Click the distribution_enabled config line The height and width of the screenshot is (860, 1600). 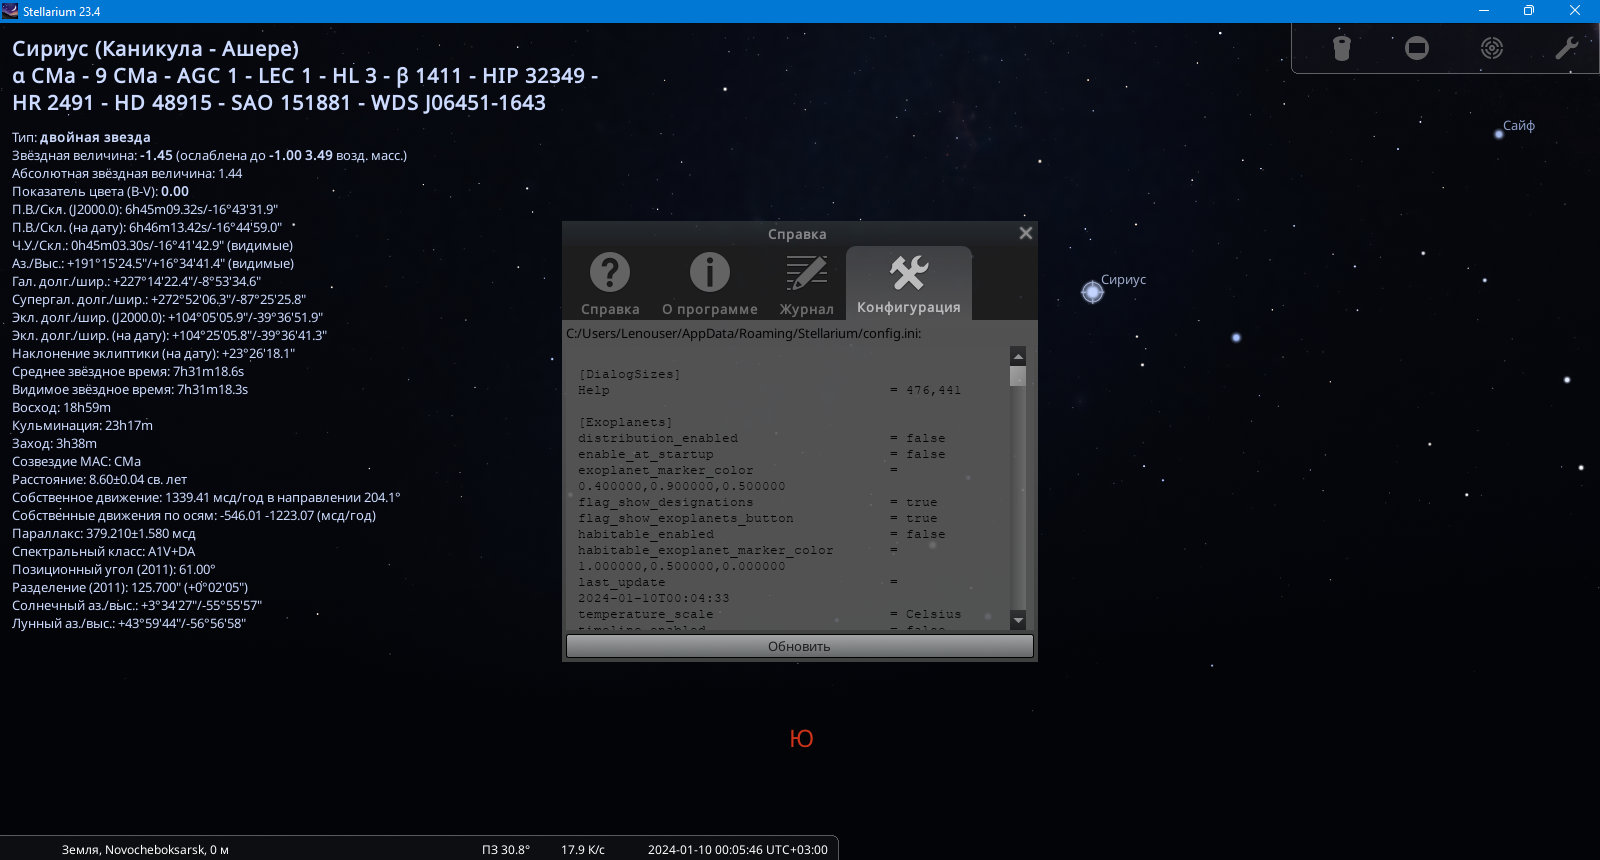click(x=761, y=438)
